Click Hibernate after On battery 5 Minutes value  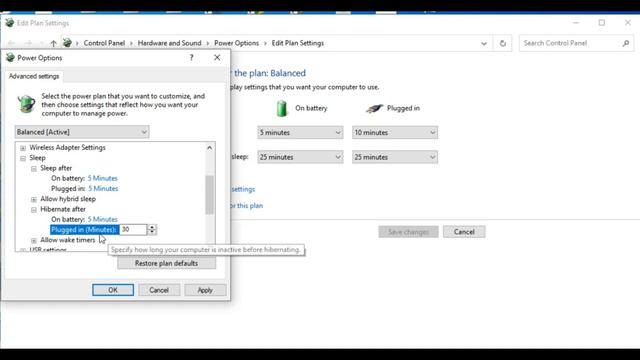(x=102, y=219)
